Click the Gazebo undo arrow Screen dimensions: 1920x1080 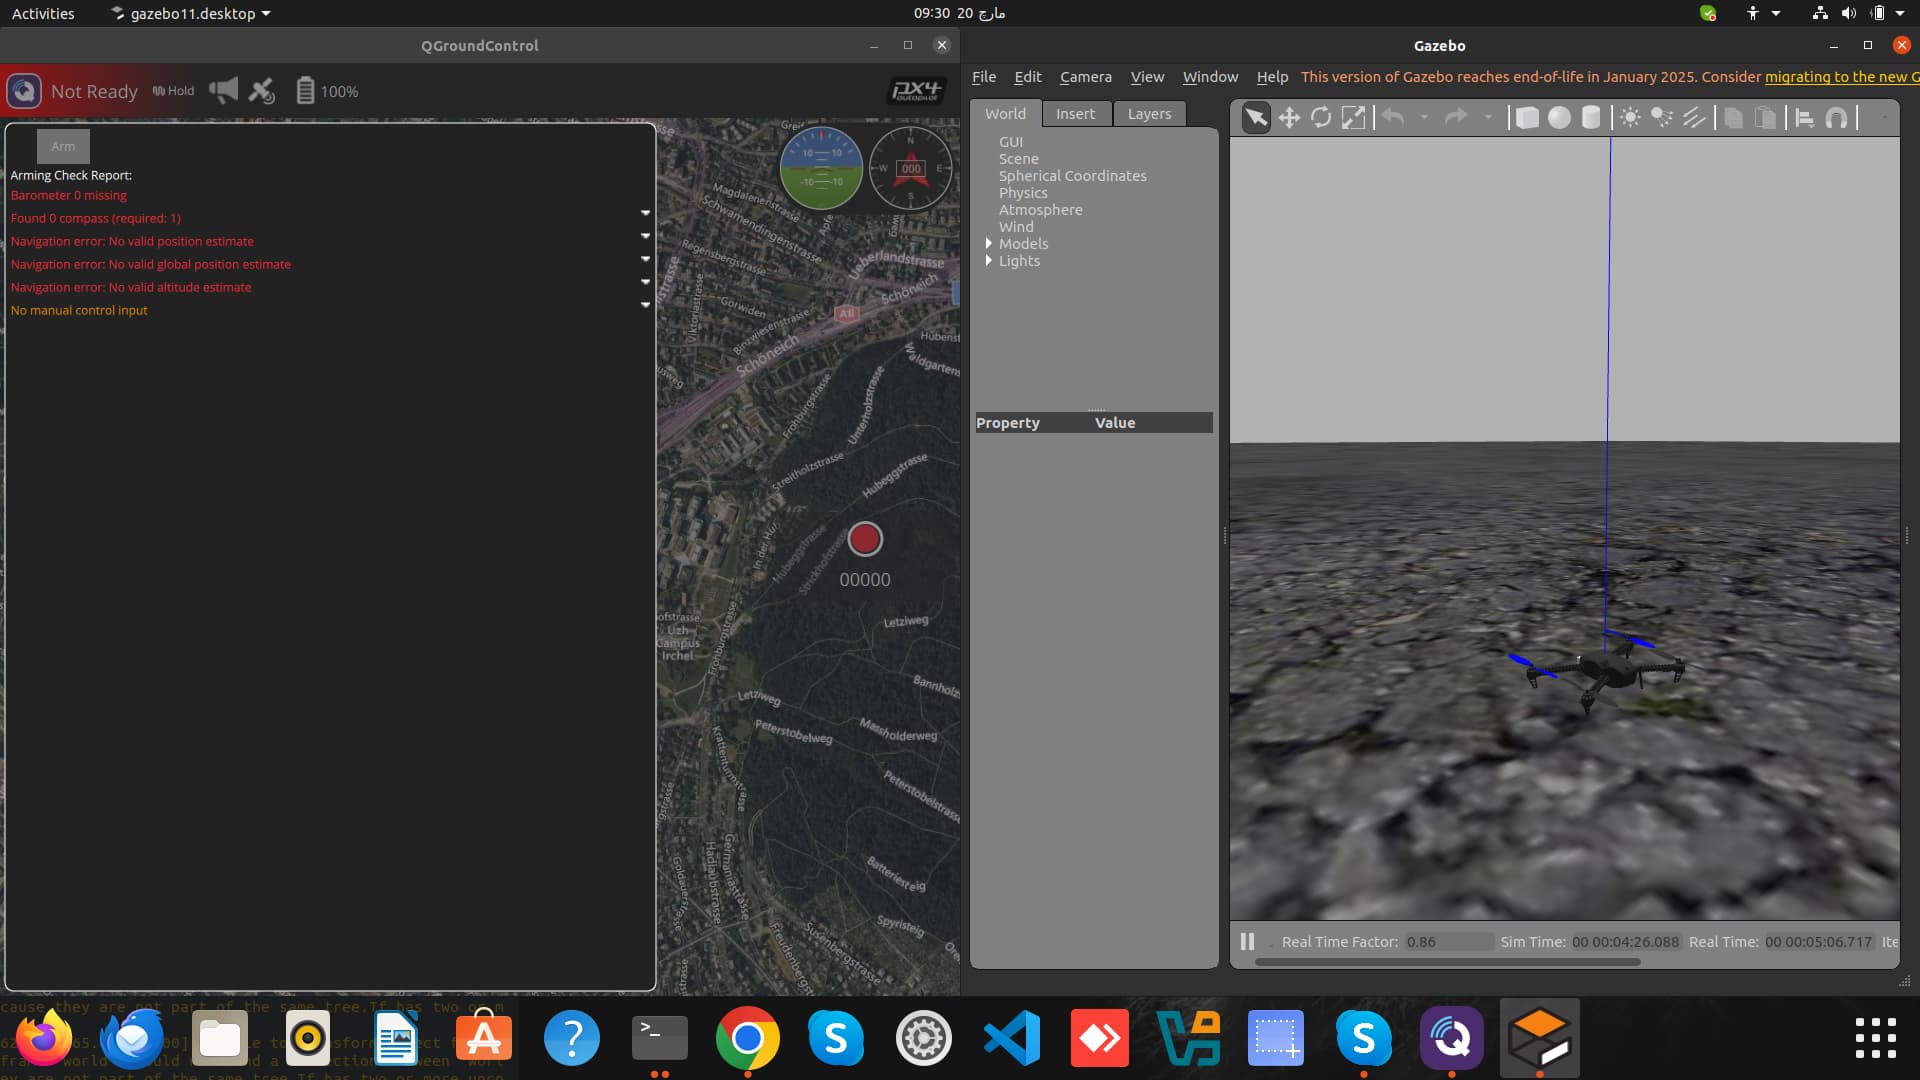[1393, 117]
